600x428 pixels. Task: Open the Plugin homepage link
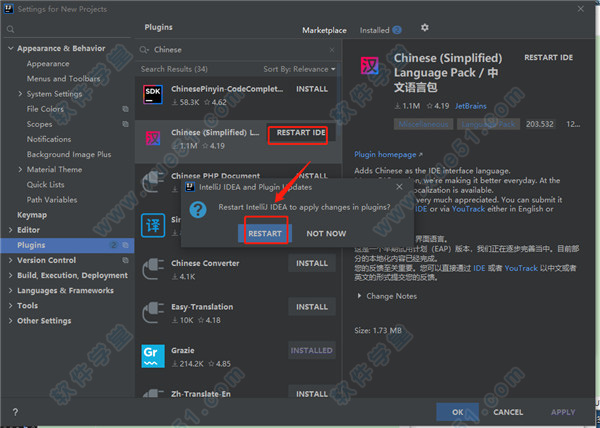[x=384, y=154]
